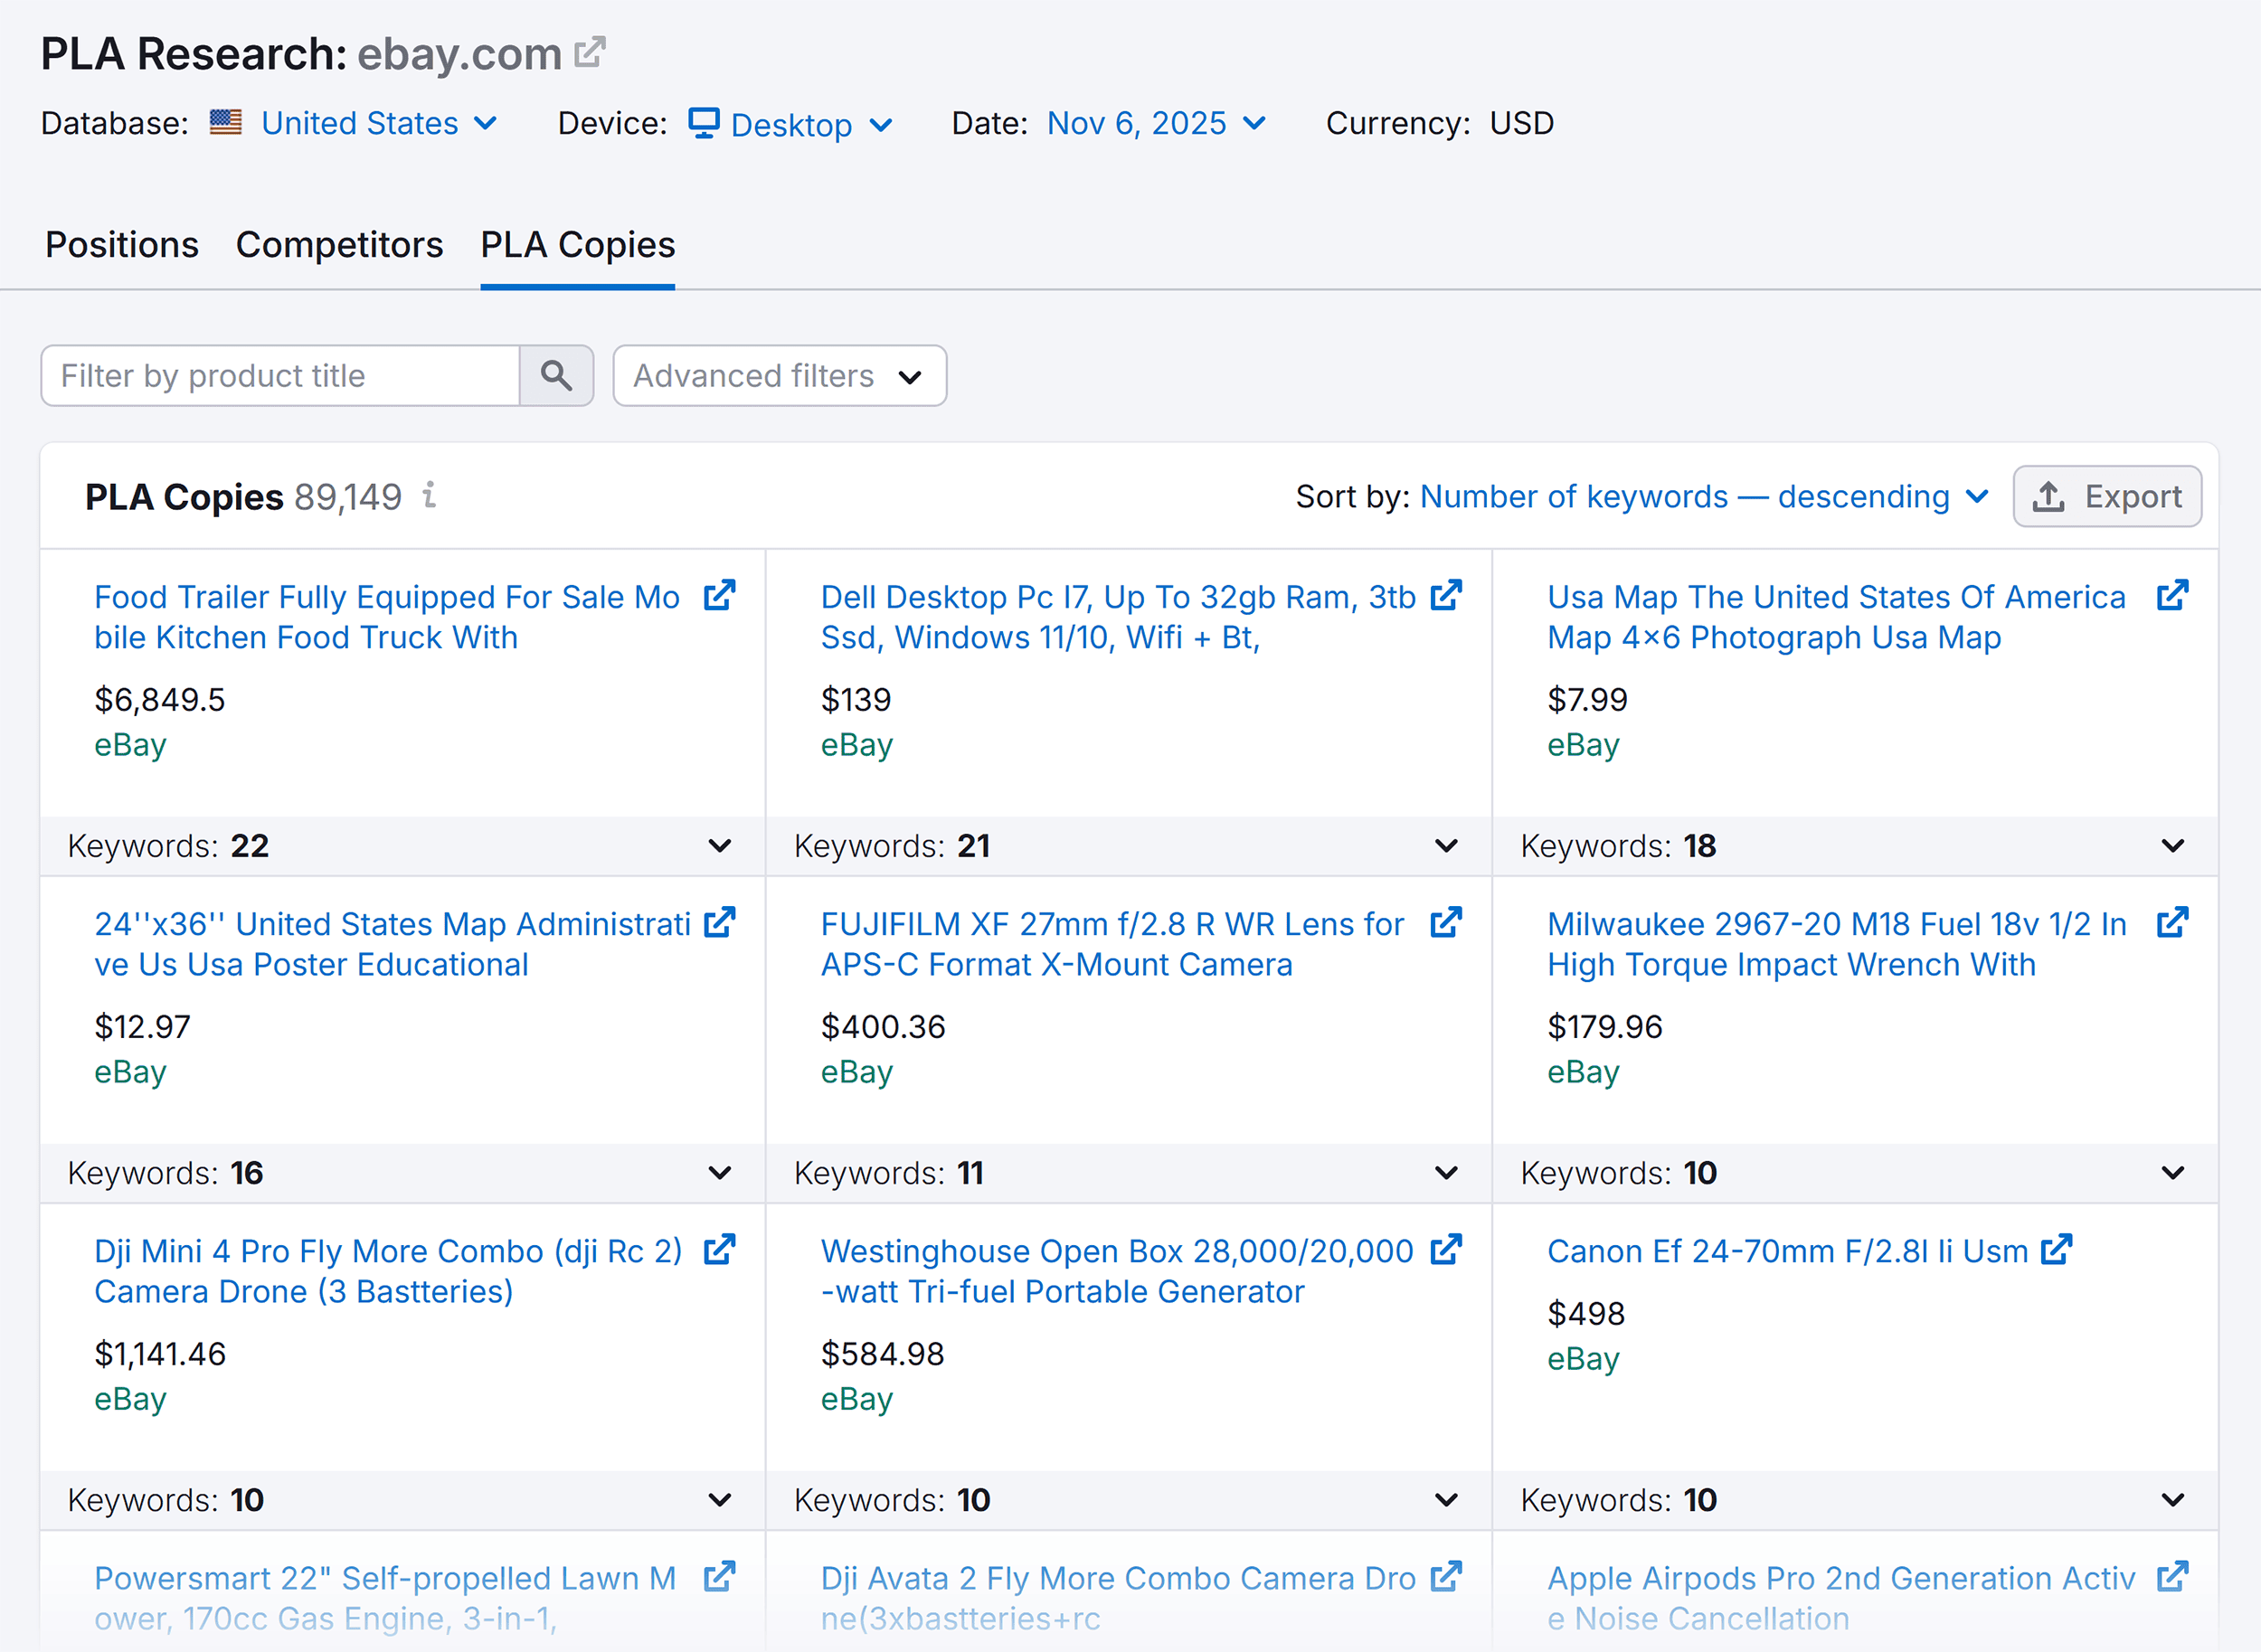The image size is (2261, 1652).
Task: Click the eBay link under the Usa Map product
Action: click(x=1583, y=744)
